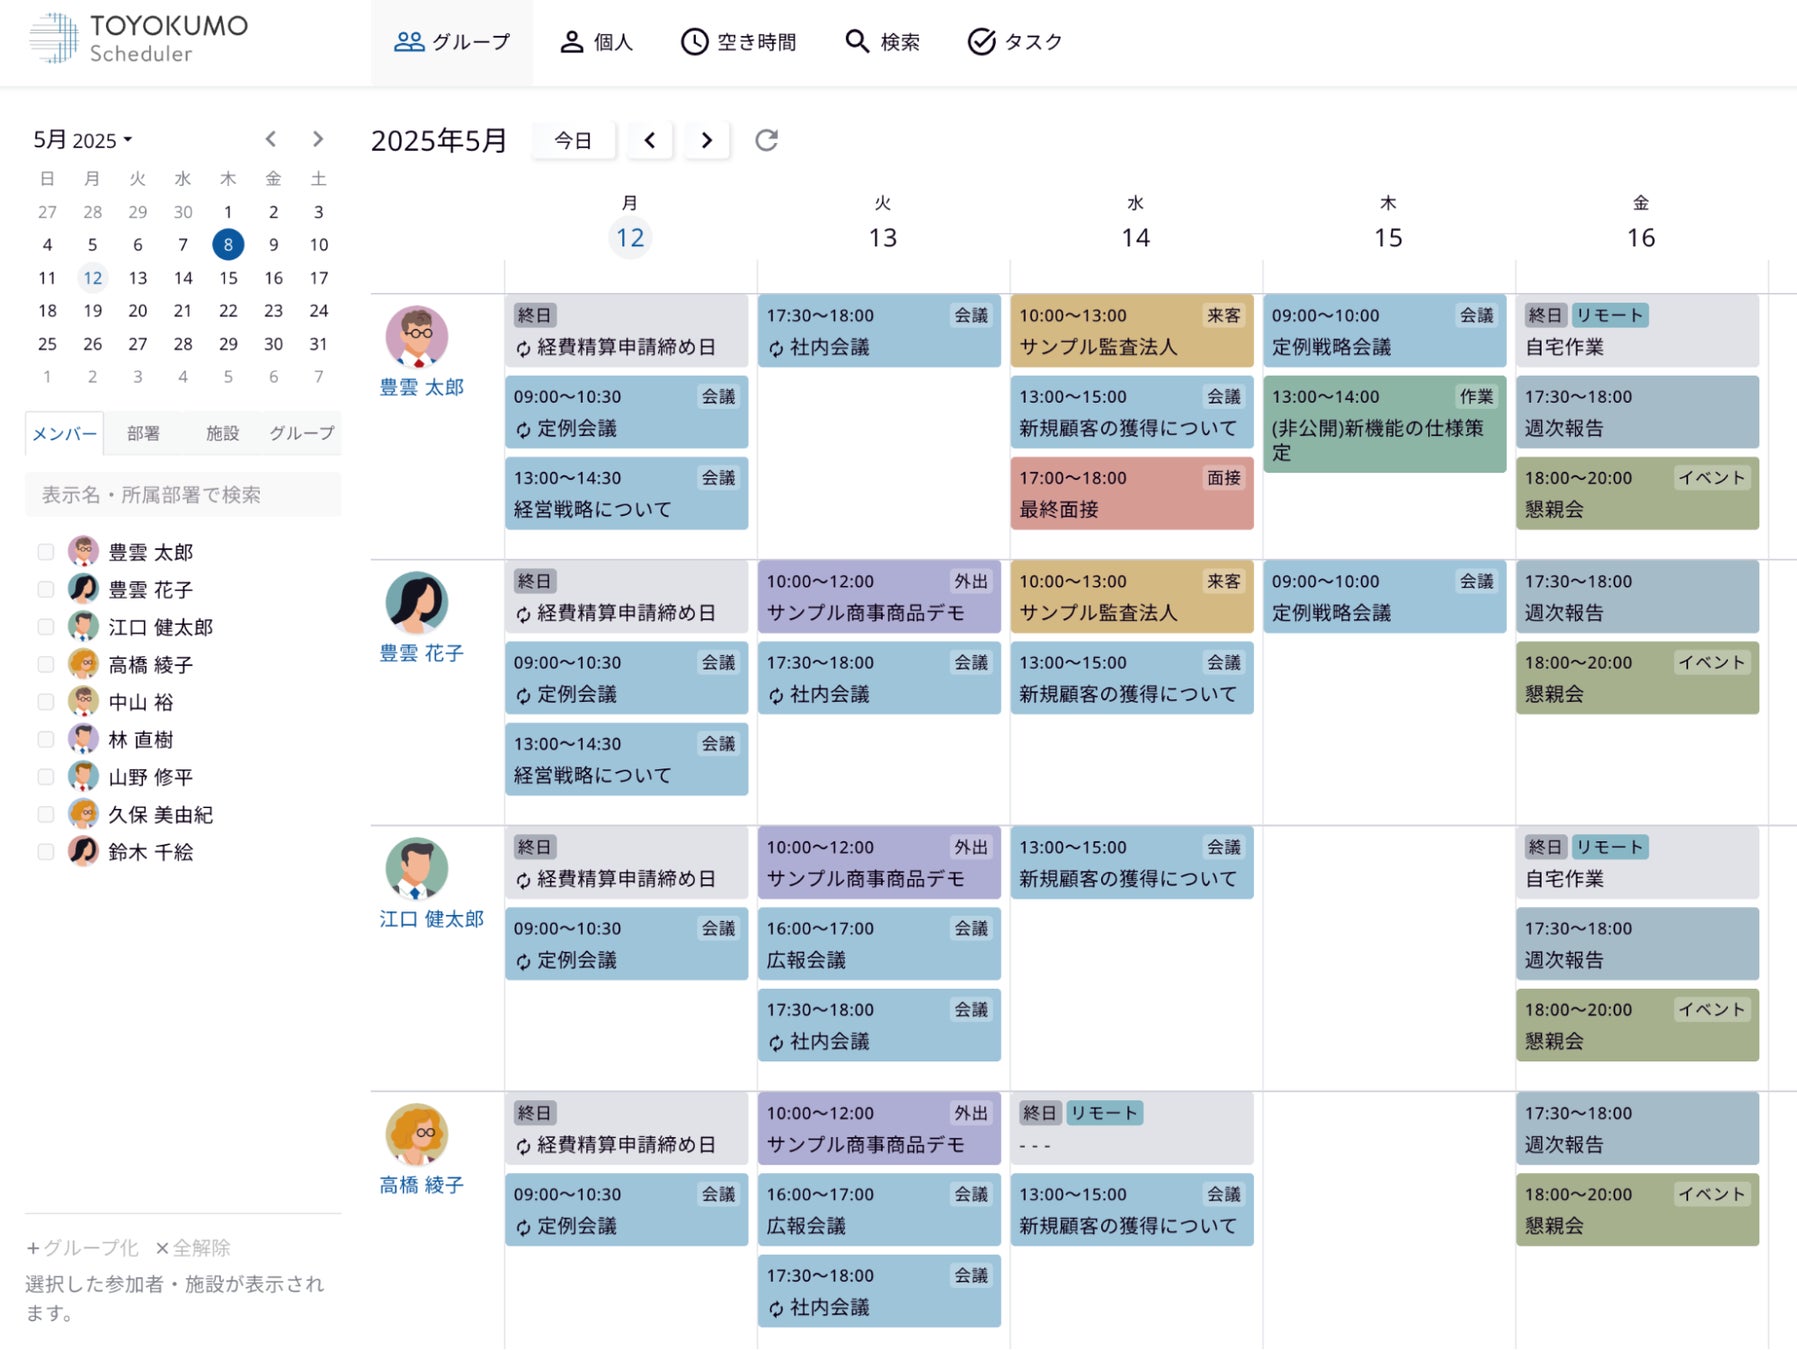Go to the タスク tab

pos(1015,42)
